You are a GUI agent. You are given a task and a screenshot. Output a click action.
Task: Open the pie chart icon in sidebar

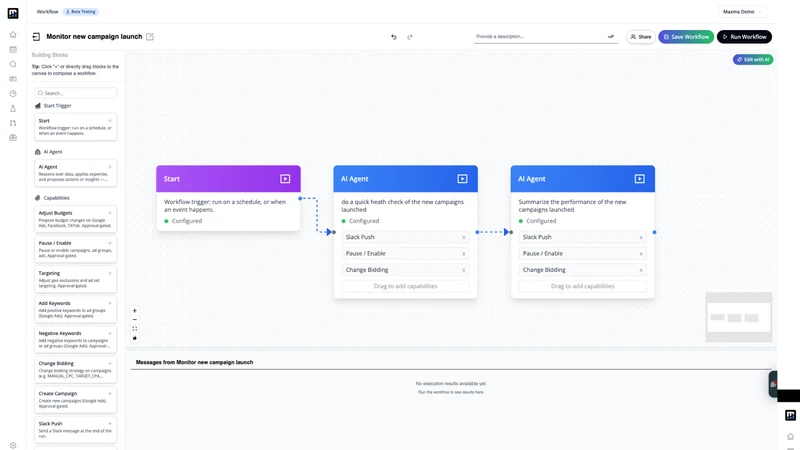tap(13, 93)
